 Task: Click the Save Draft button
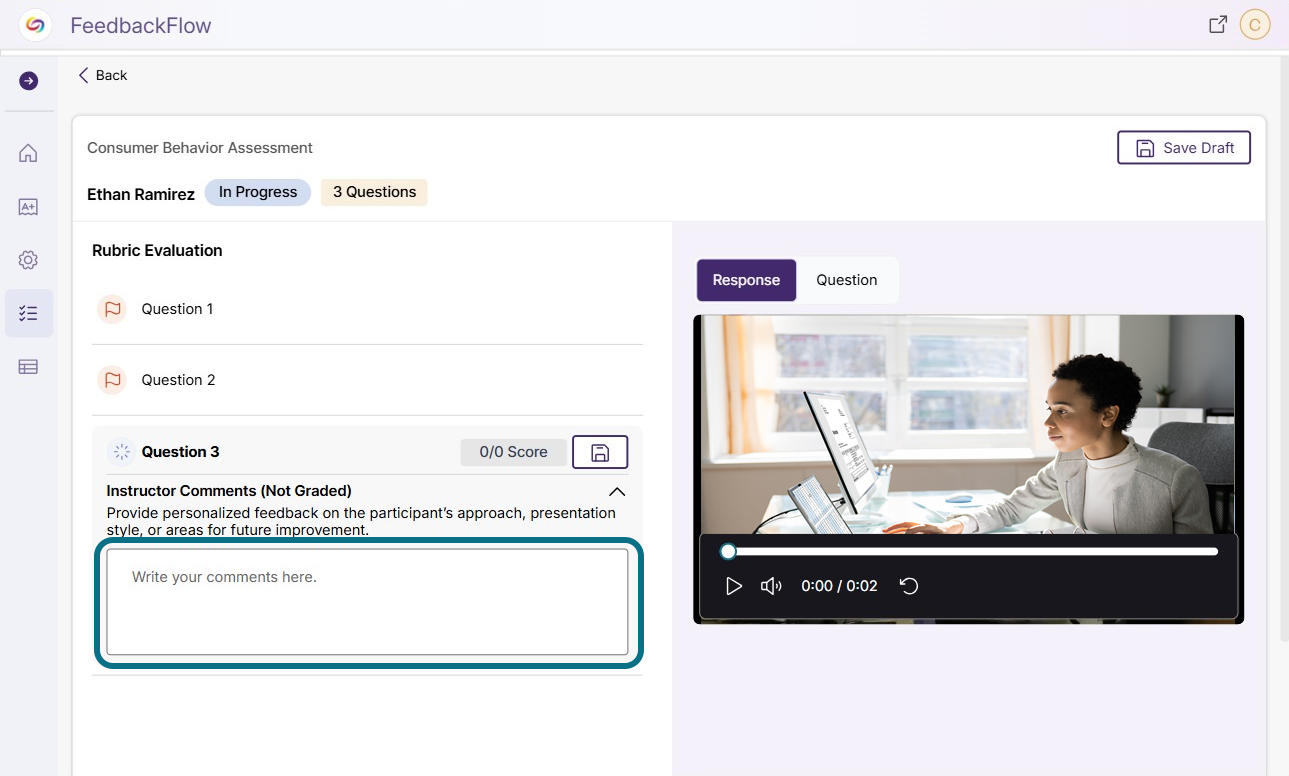[x=1184, y=148]
